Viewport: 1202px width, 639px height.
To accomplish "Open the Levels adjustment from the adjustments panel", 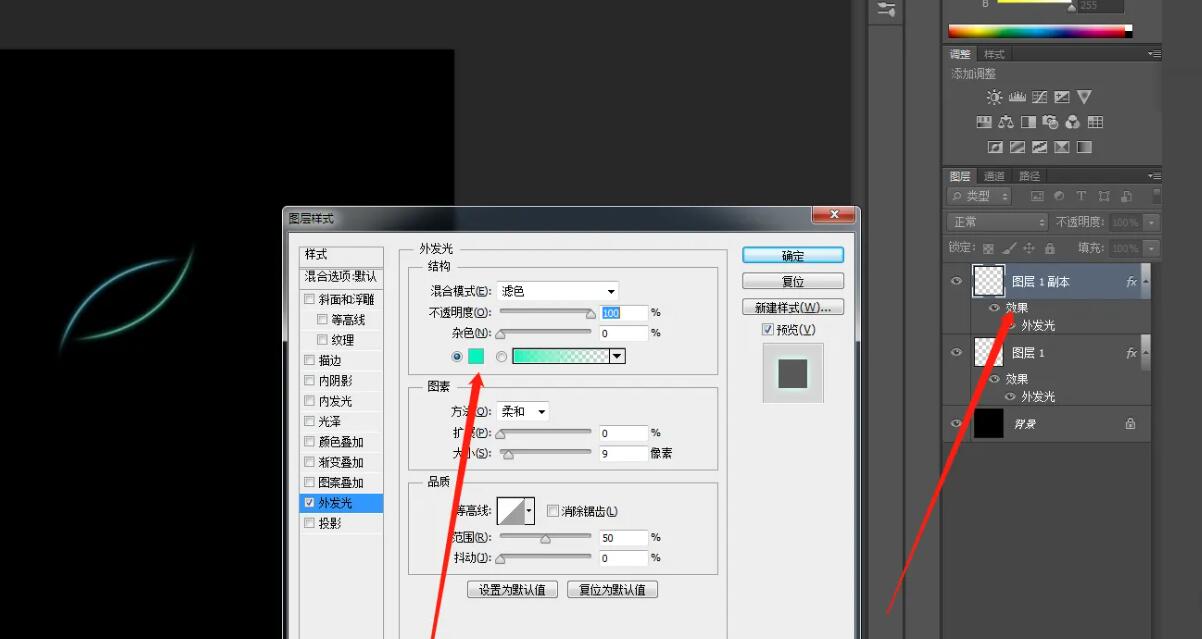I will 1017,96.
